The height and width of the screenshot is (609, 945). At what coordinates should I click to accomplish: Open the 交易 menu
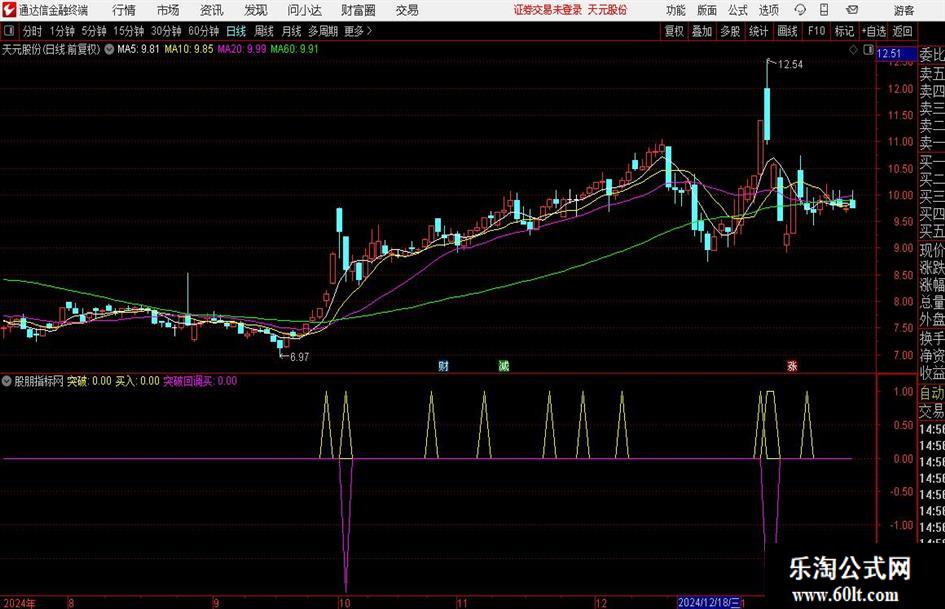click(407, 10)
